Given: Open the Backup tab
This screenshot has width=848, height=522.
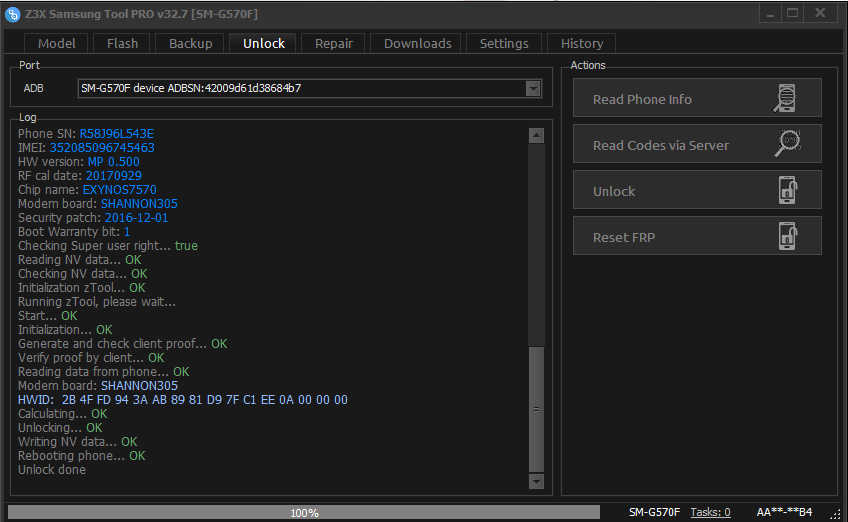Looking at the screenshot, I should click(190, 43).
